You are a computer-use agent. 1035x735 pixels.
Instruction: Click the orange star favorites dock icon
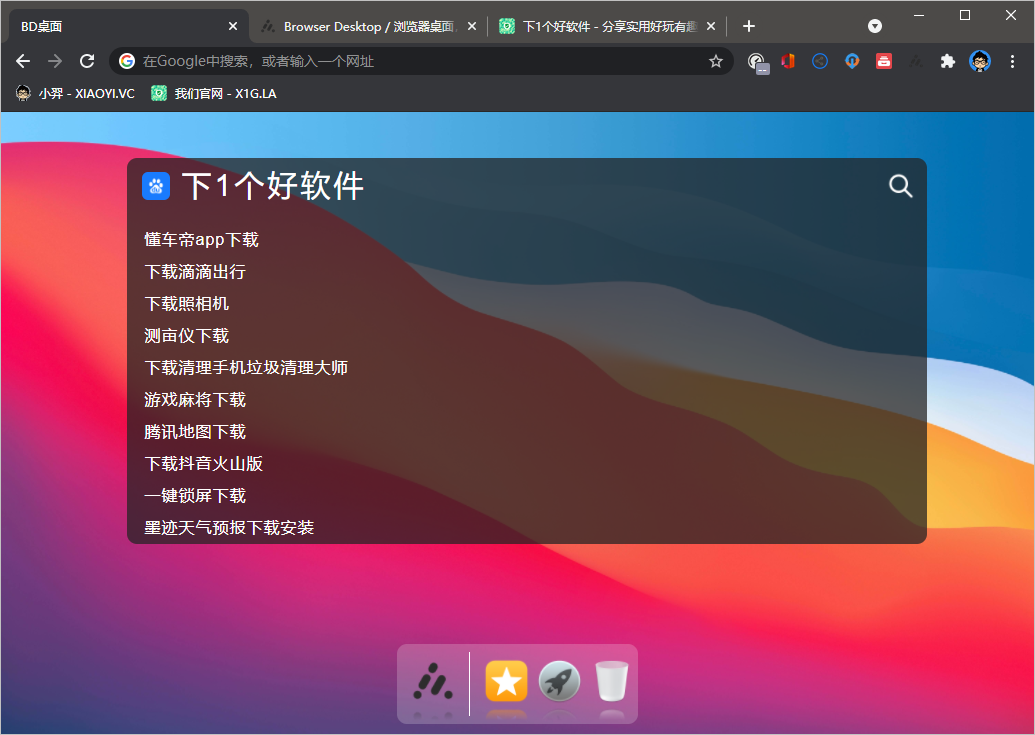click(506, 682)
